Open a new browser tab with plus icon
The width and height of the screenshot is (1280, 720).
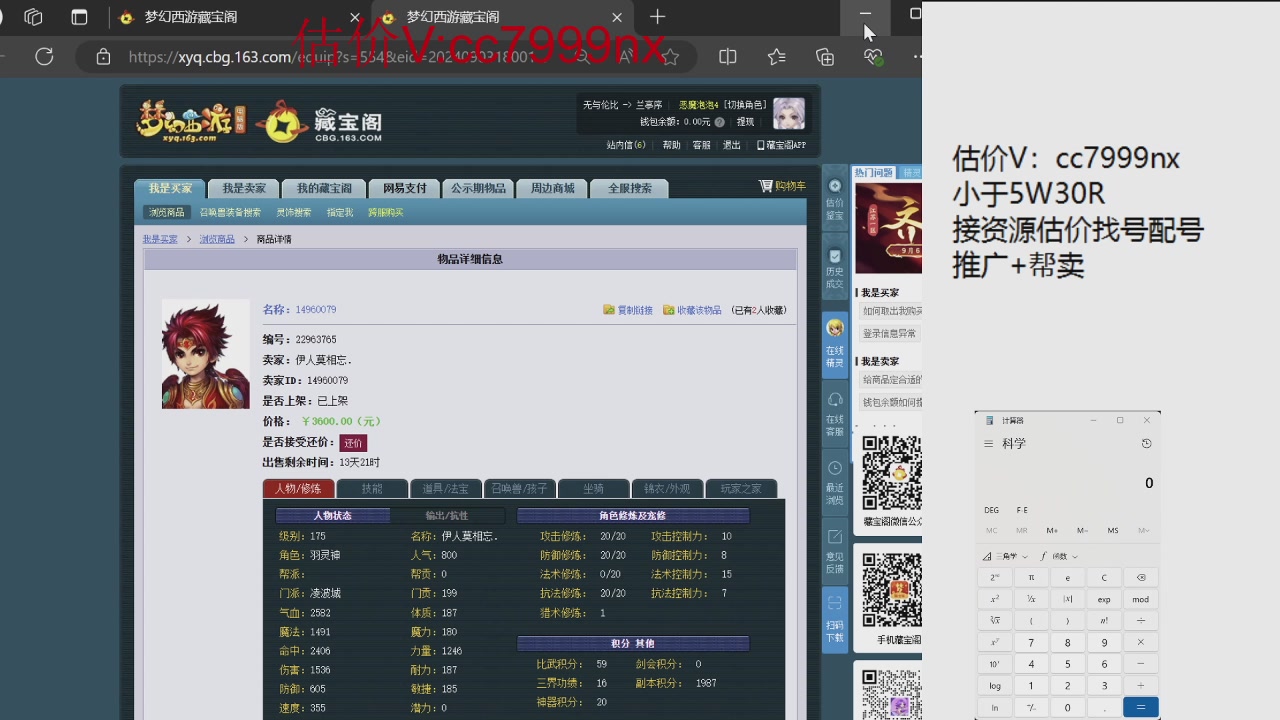657,17
